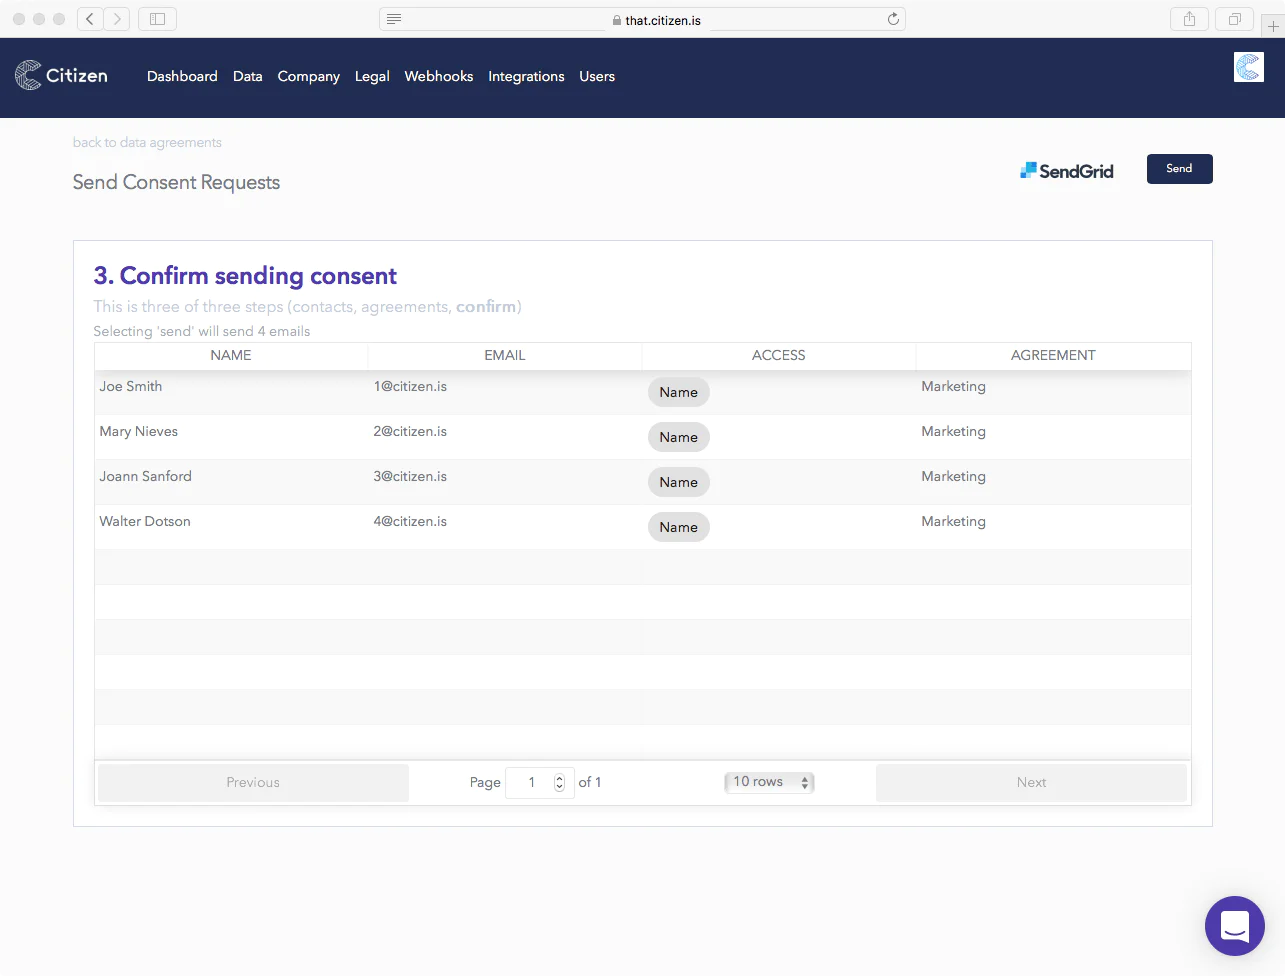Click the Citizen logo in header
This screenshot has height=976, width=1285.
coord(61,76)
